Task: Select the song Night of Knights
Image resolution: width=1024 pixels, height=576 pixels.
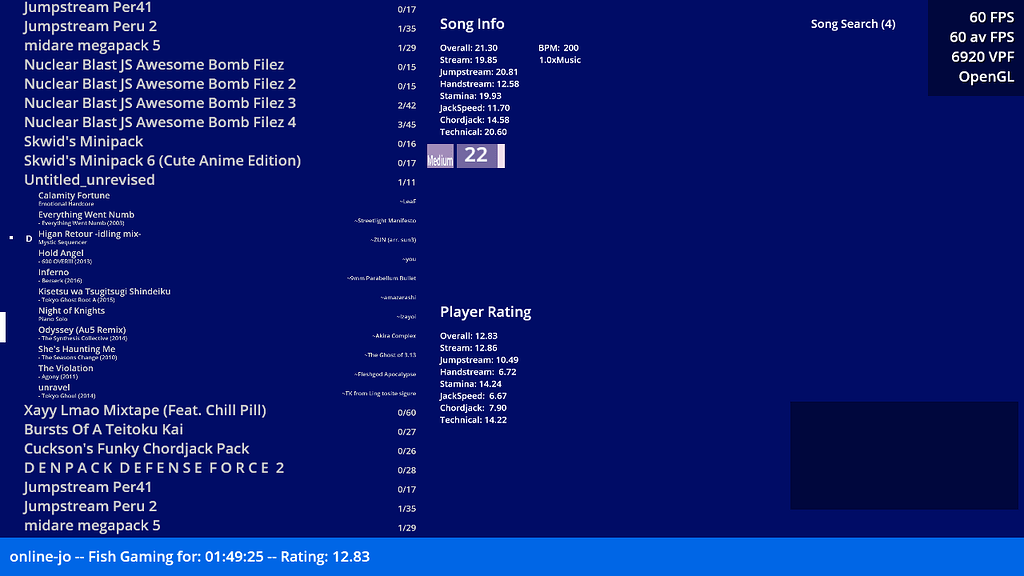Action: coord(69,312)
